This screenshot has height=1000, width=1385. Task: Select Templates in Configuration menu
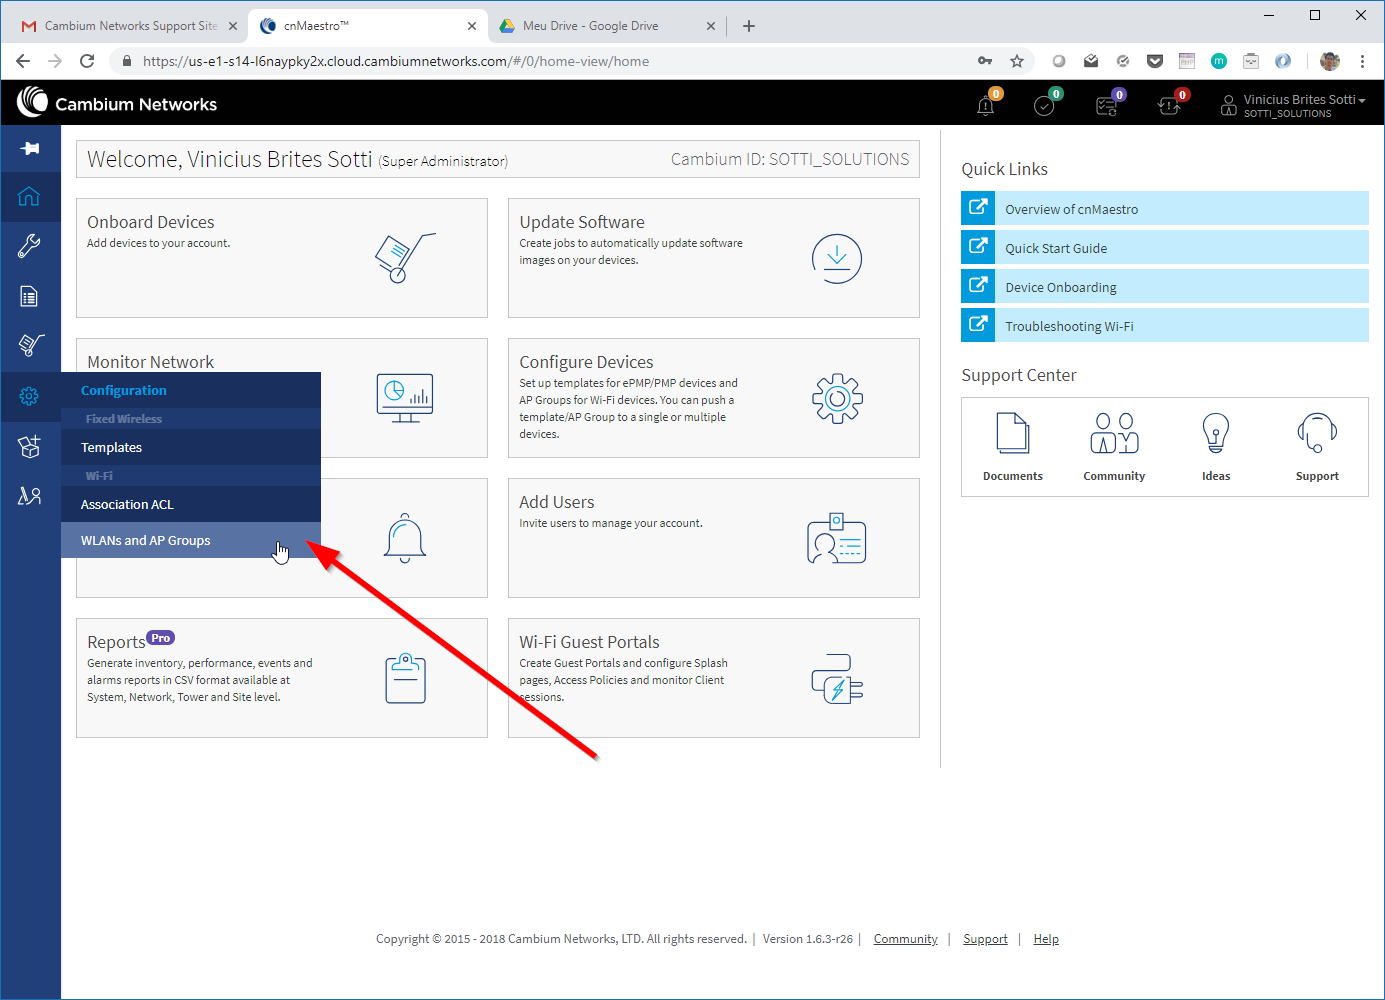coord(191,447)
